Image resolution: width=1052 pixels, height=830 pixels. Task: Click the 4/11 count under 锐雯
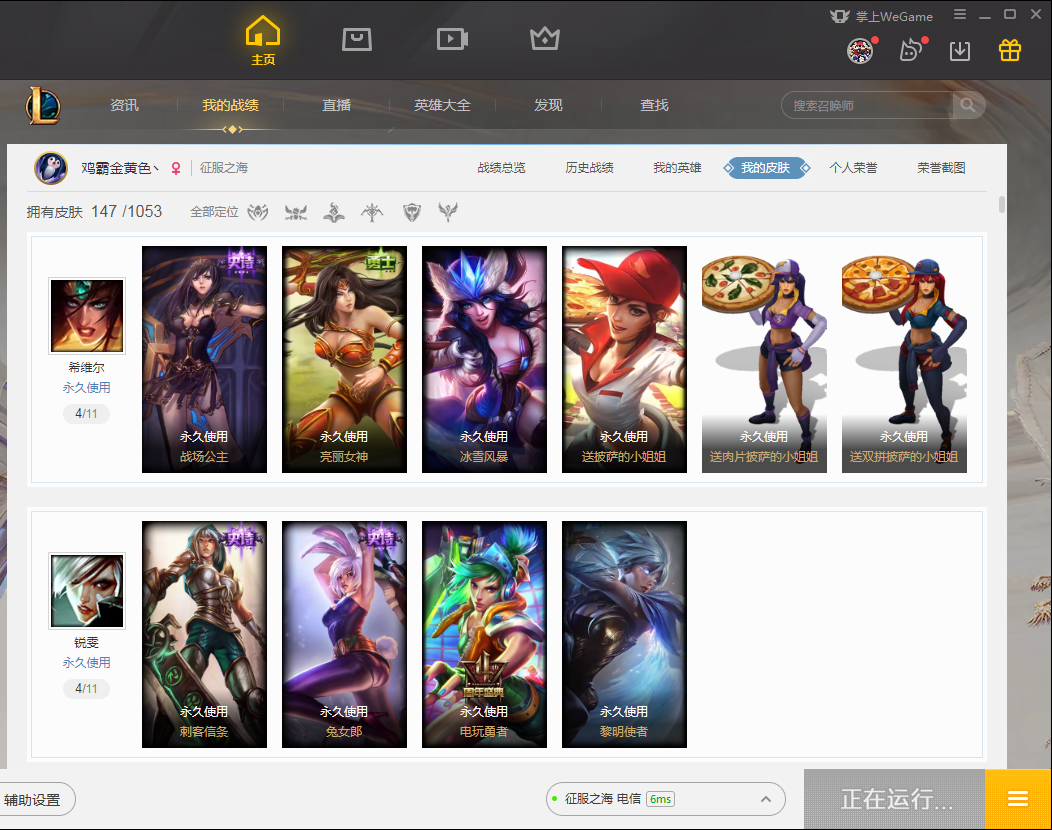click(87, 688)
